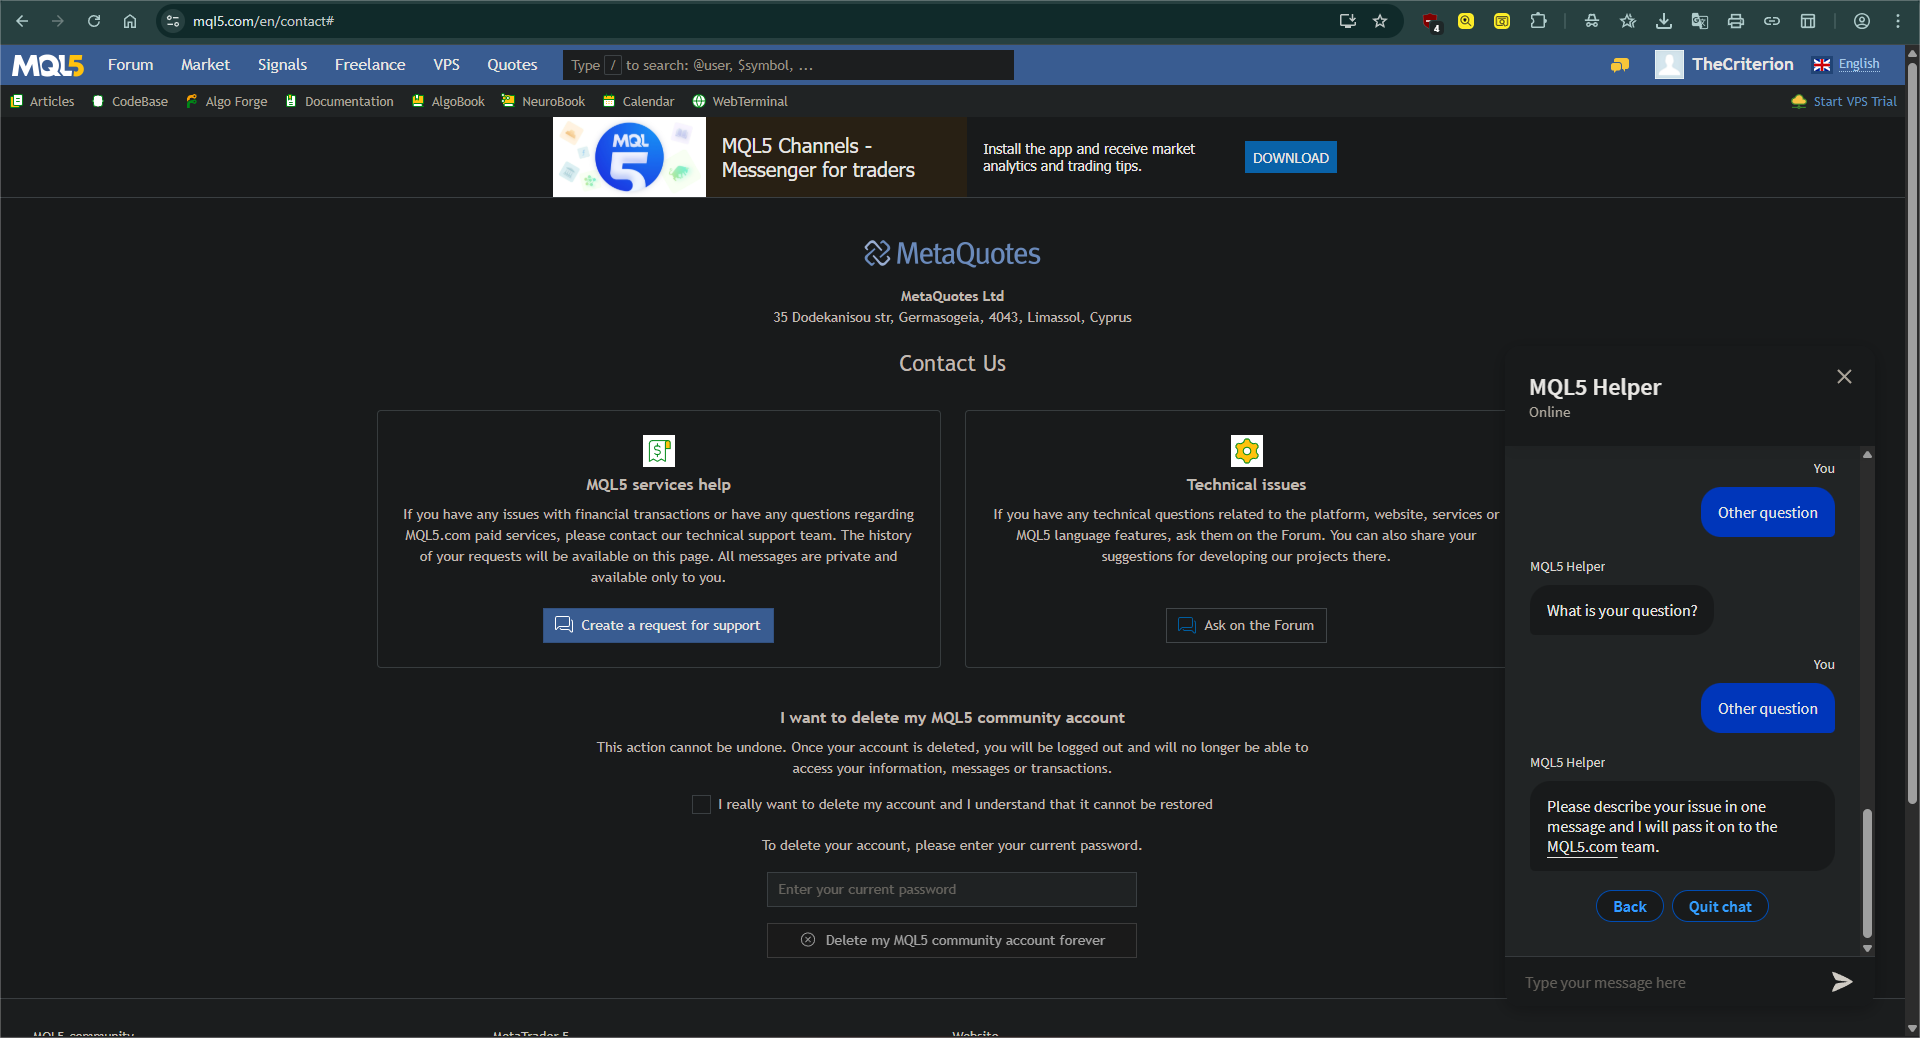This screenshot has width=1920, height=1038.
Task: Click the site information icon in address bar
Action: pyautogui.click(x=173, y=21)
